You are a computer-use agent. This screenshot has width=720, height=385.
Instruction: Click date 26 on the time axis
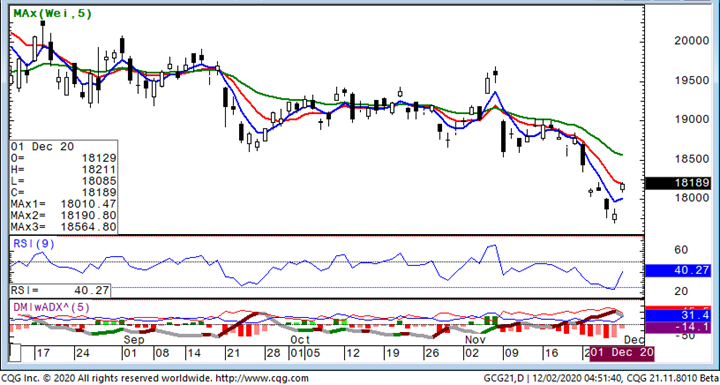pyautogui.click(x=433, y=354)
